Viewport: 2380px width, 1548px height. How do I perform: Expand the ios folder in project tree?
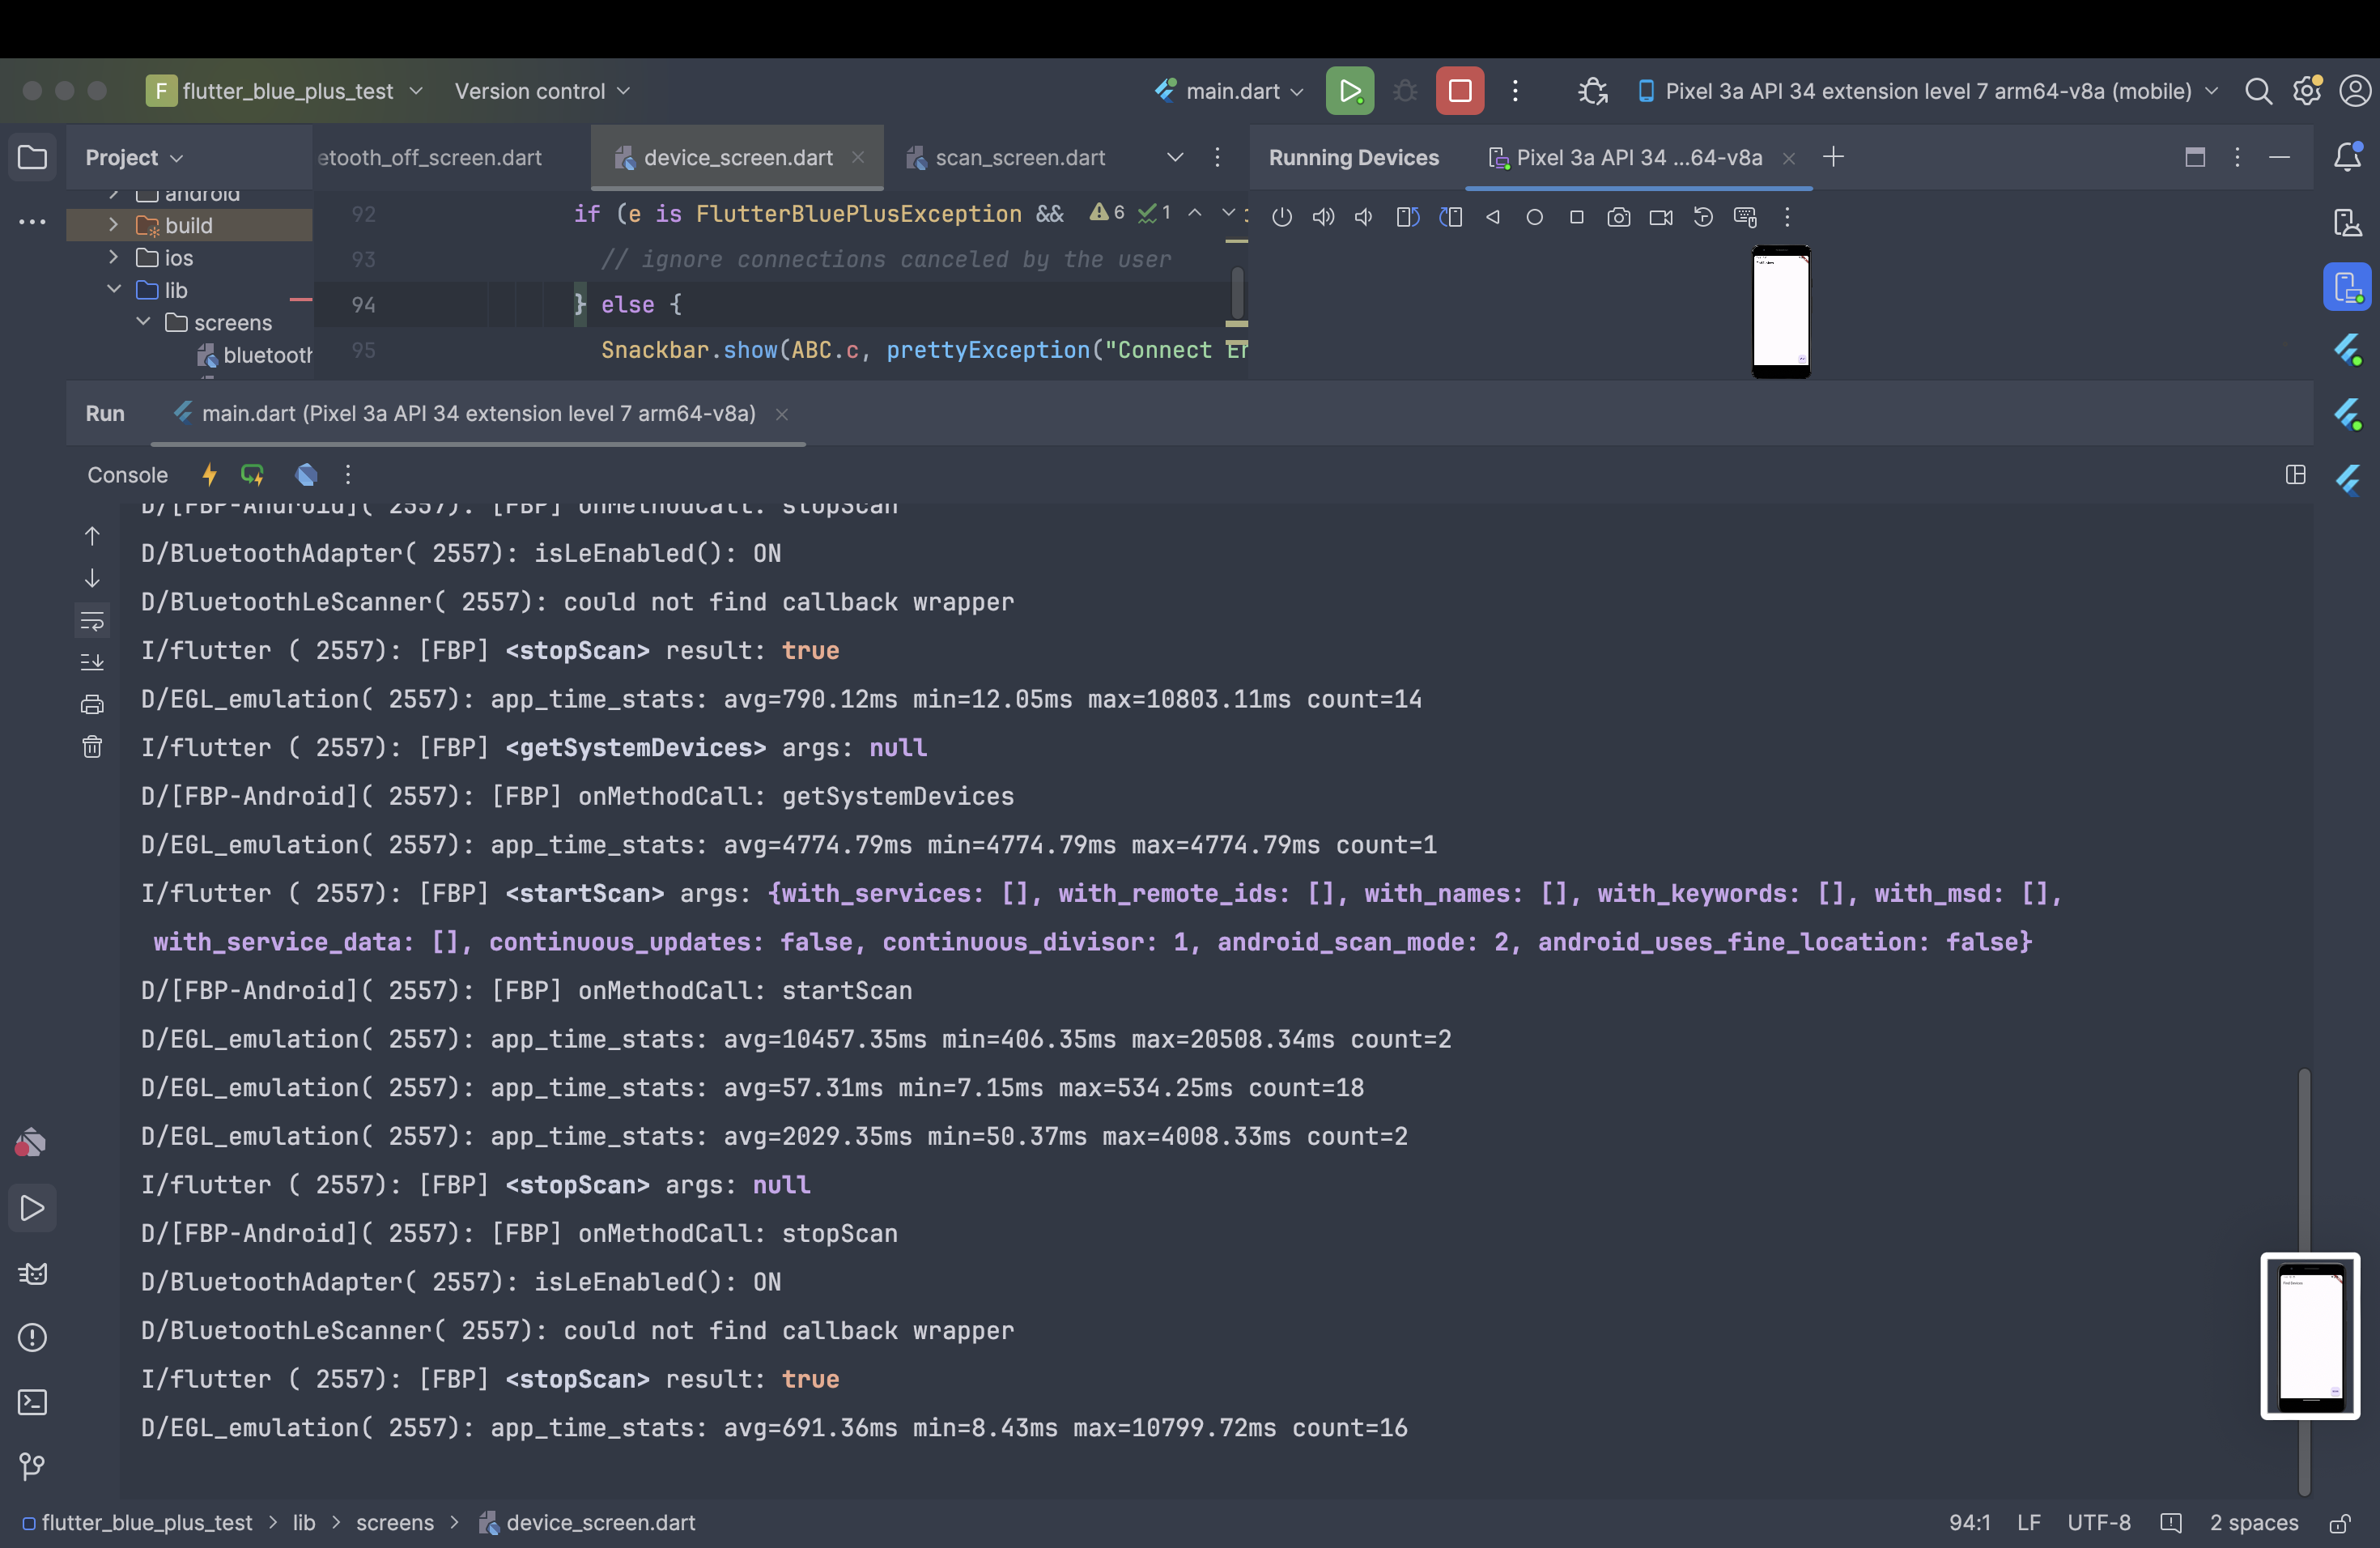(x=114, y=258)
